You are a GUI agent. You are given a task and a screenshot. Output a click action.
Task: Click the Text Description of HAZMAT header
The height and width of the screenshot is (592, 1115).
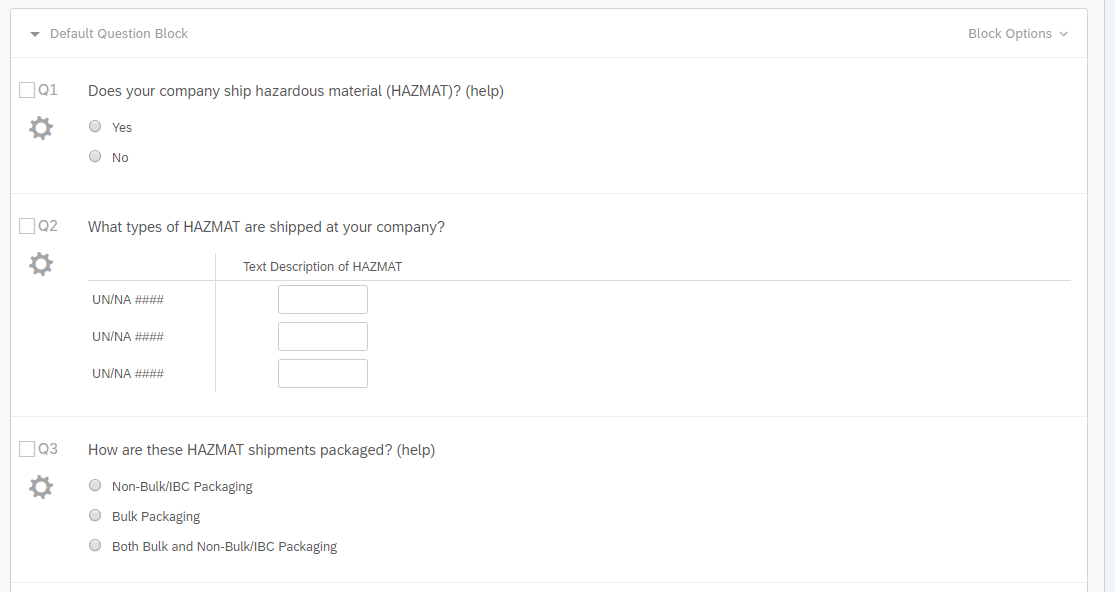pos(322,267)
